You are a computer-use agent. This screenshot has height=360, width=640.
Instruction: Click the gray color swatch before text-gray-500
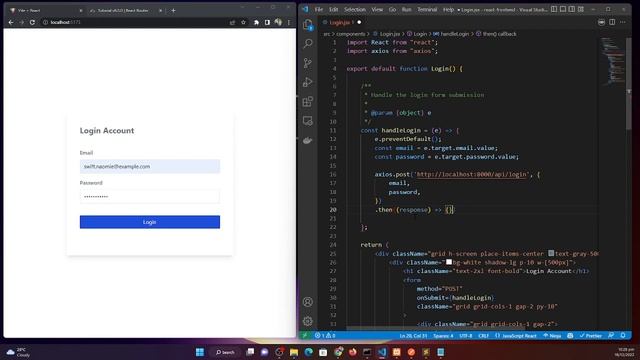[551, 253]
